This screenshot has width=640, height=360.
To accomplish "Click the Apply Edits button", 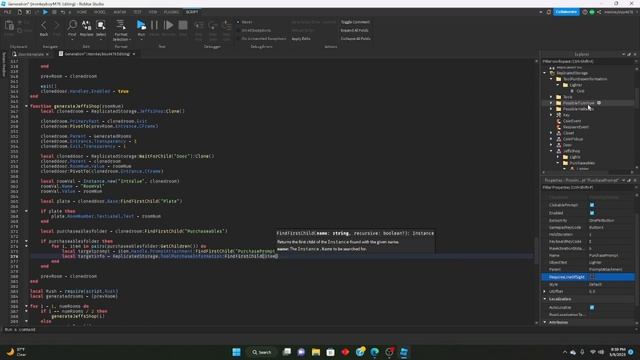I will (301, 39).
